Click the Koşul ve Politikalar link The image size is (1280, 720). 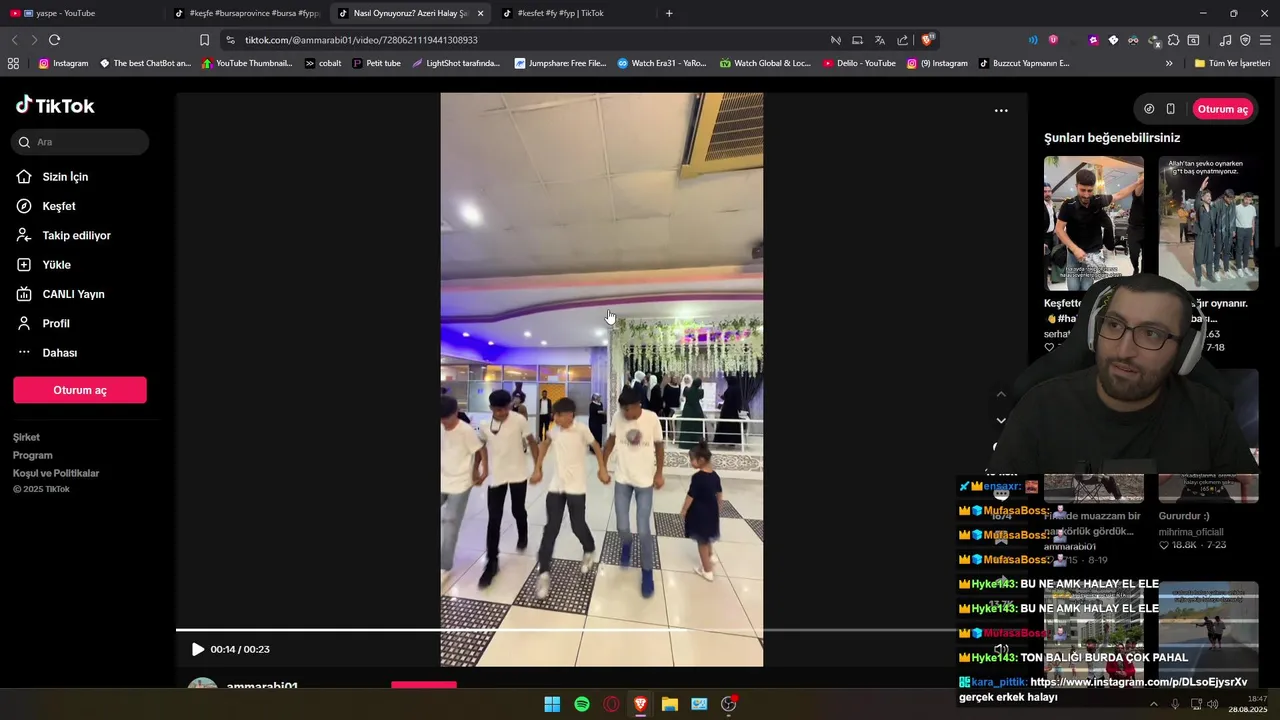pyautogui.click(x=56, y=473)
